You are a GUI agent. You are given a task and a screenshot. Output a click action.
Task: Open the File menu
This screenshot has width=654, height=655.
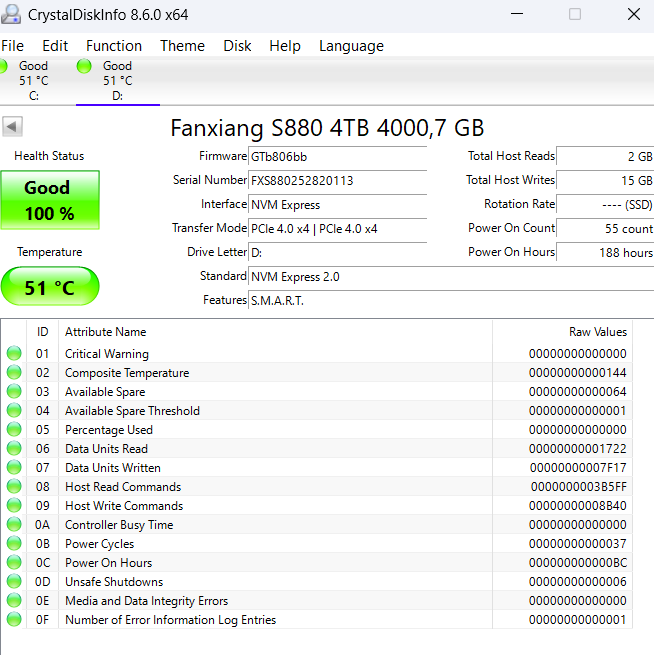pos(13,46)
